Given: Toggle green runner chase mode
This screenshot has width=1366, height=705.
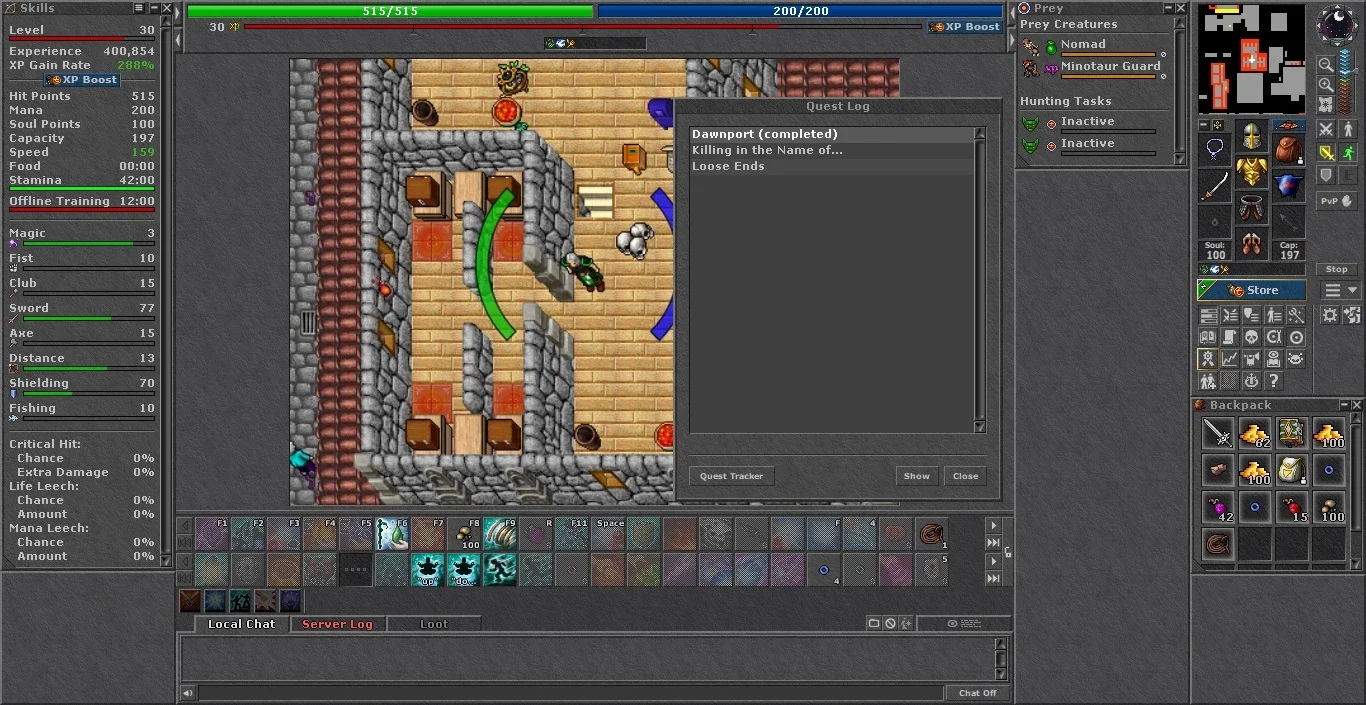Looking at the screenshot, I should point(1348,152).
